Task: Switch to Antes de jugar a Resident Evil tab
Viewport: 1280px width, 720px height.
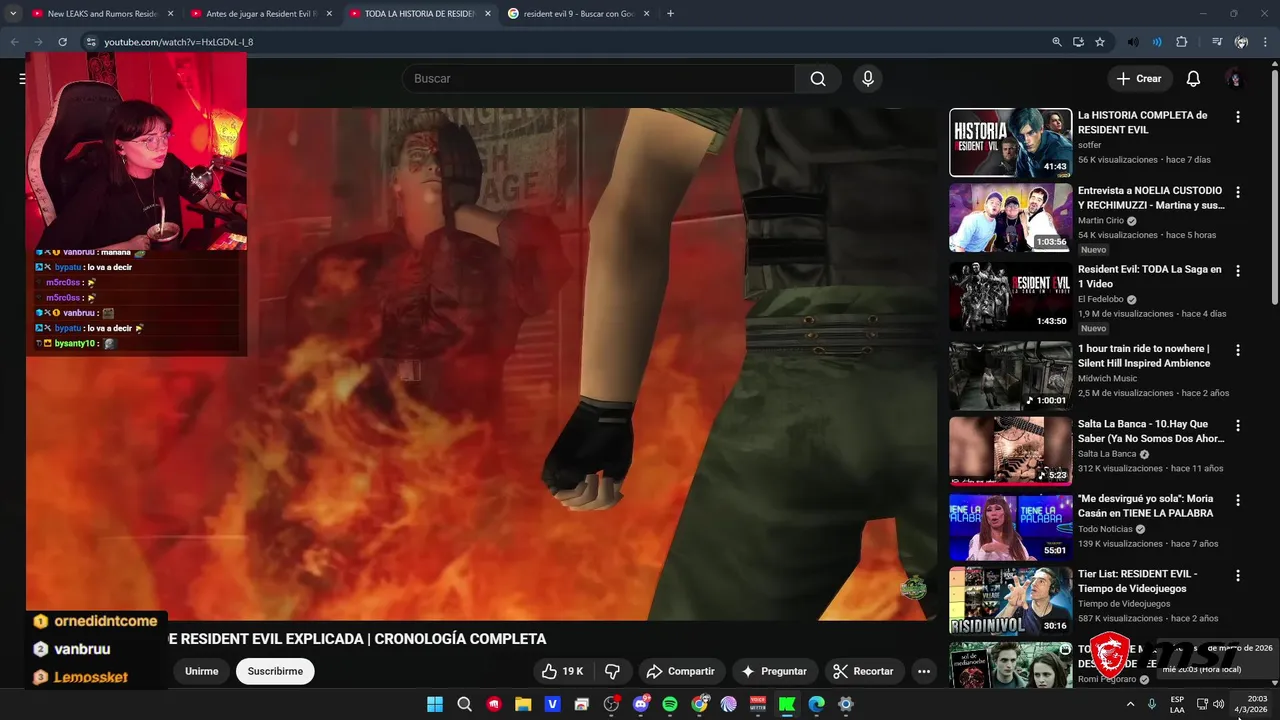Action: click(261, 14)
